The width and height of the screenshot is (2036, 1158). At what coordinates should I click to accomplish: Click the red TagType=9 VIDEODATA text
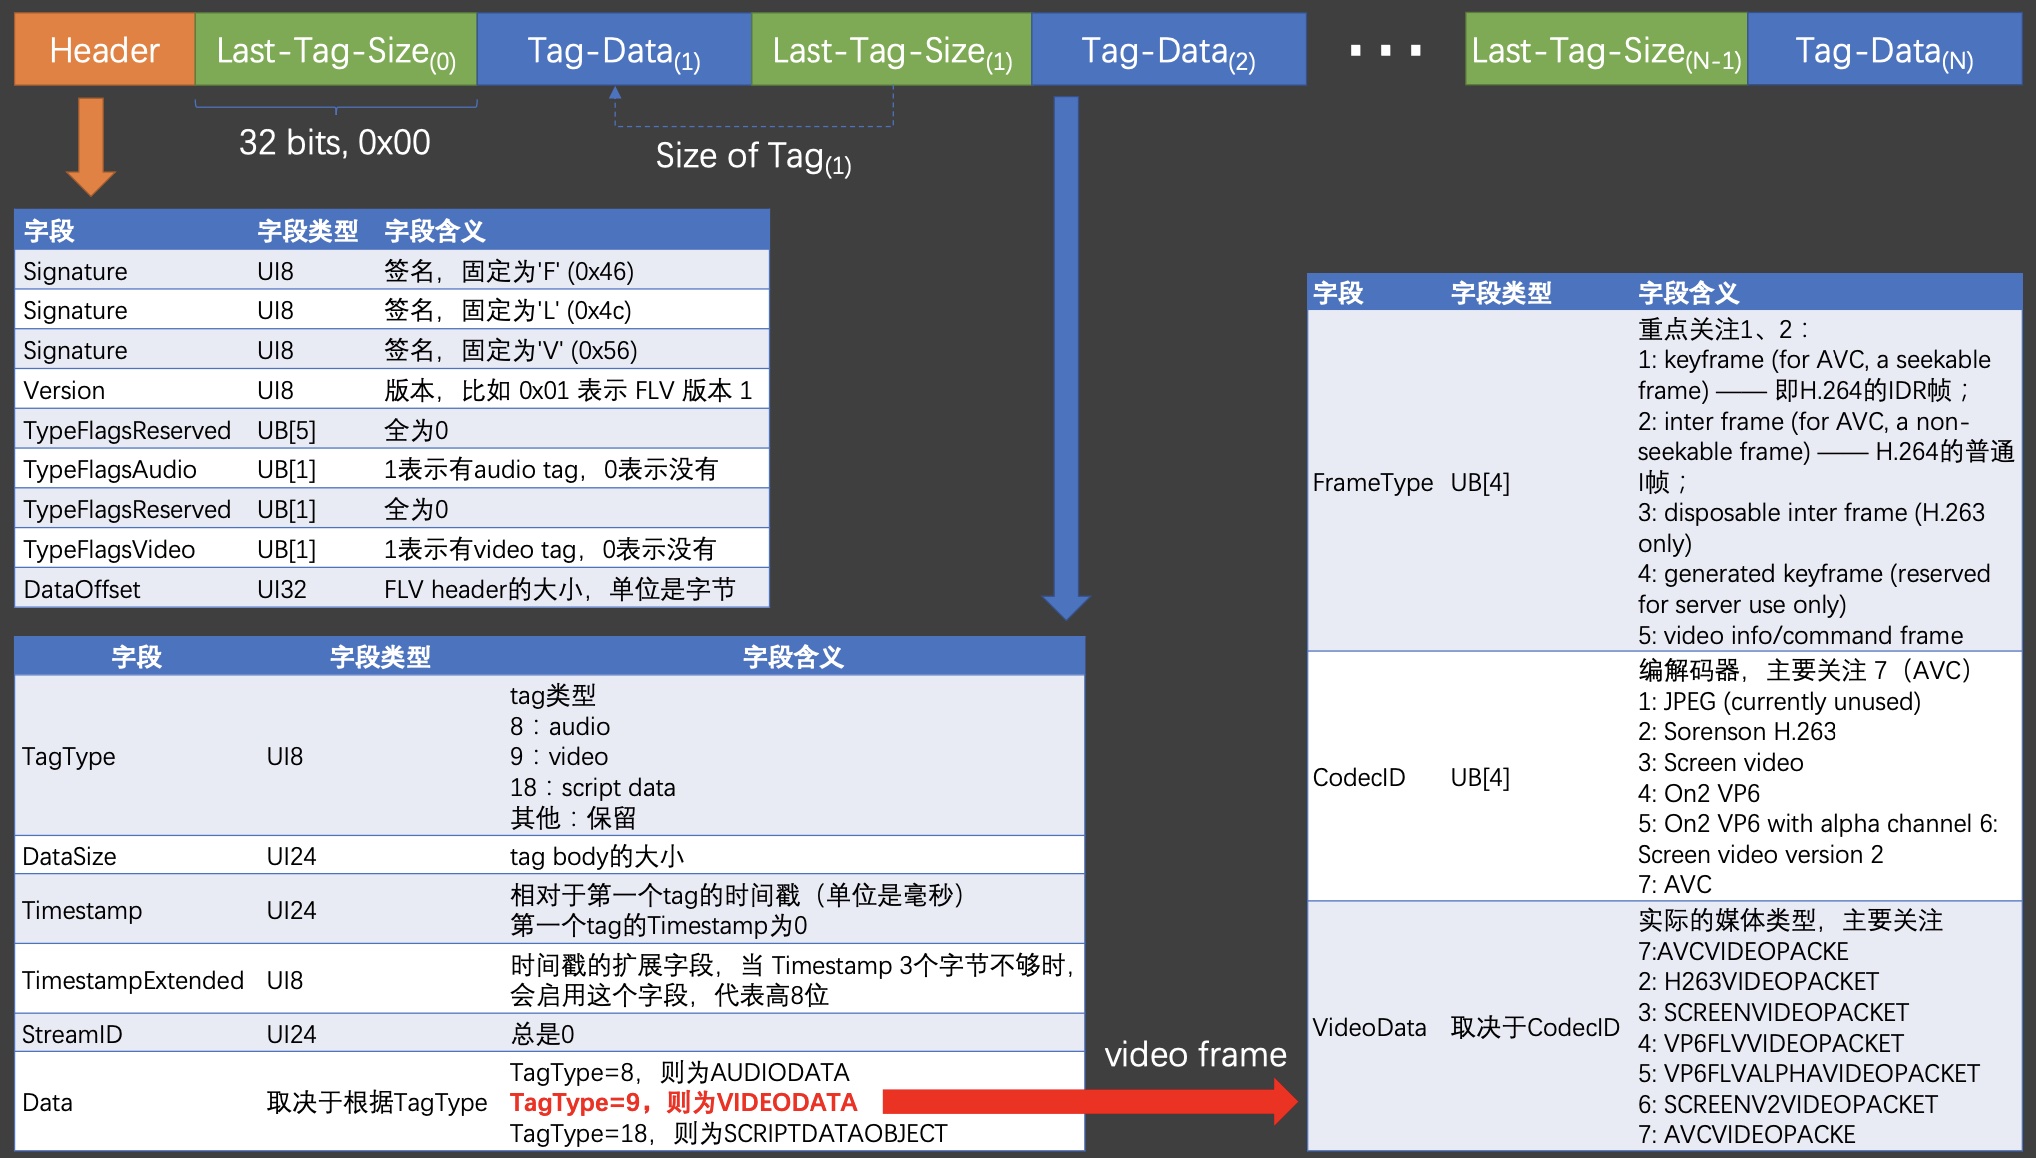[x=680, y=1102]
